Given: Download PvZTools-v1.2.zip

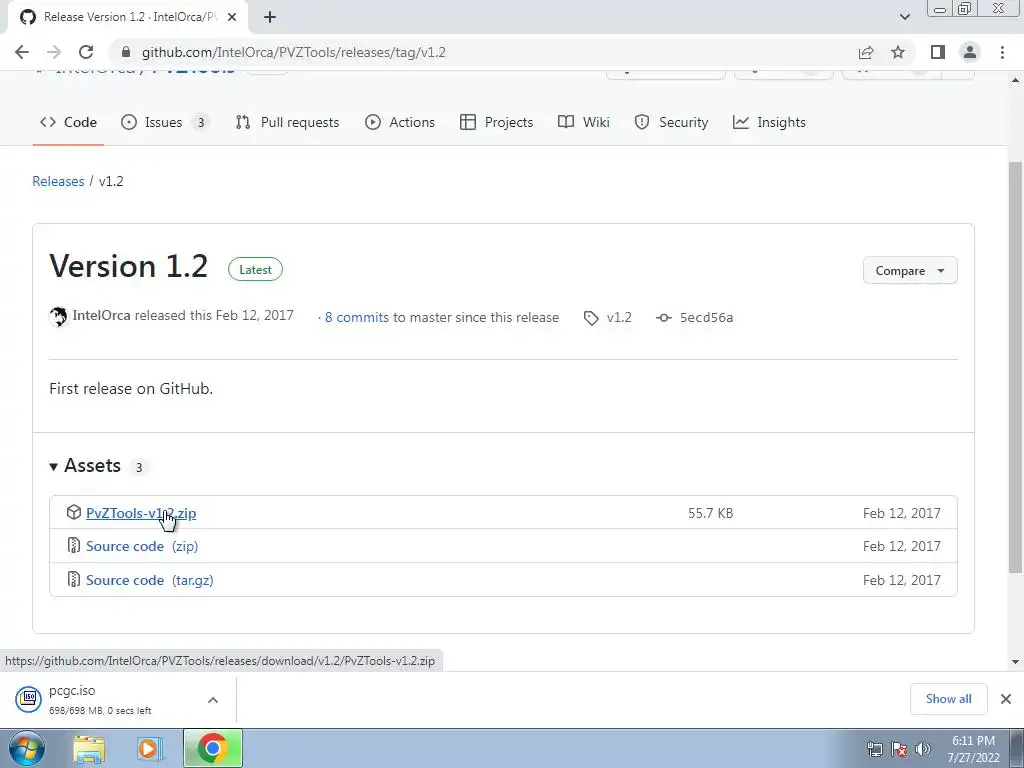Looking at the screenshot, I should click(141, 513).
